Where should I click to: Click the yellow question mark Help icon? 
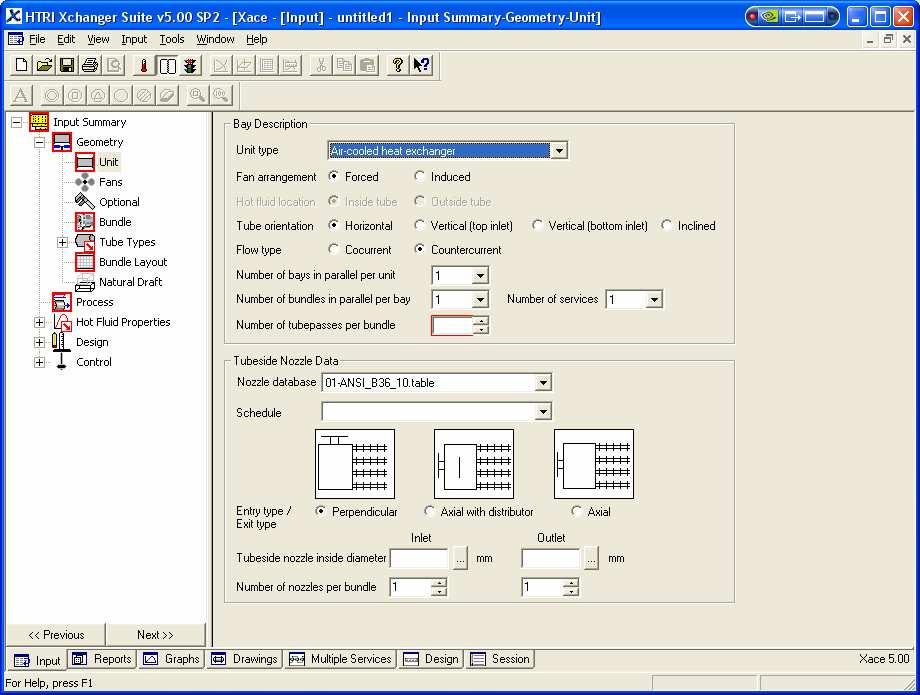[397, 65]
